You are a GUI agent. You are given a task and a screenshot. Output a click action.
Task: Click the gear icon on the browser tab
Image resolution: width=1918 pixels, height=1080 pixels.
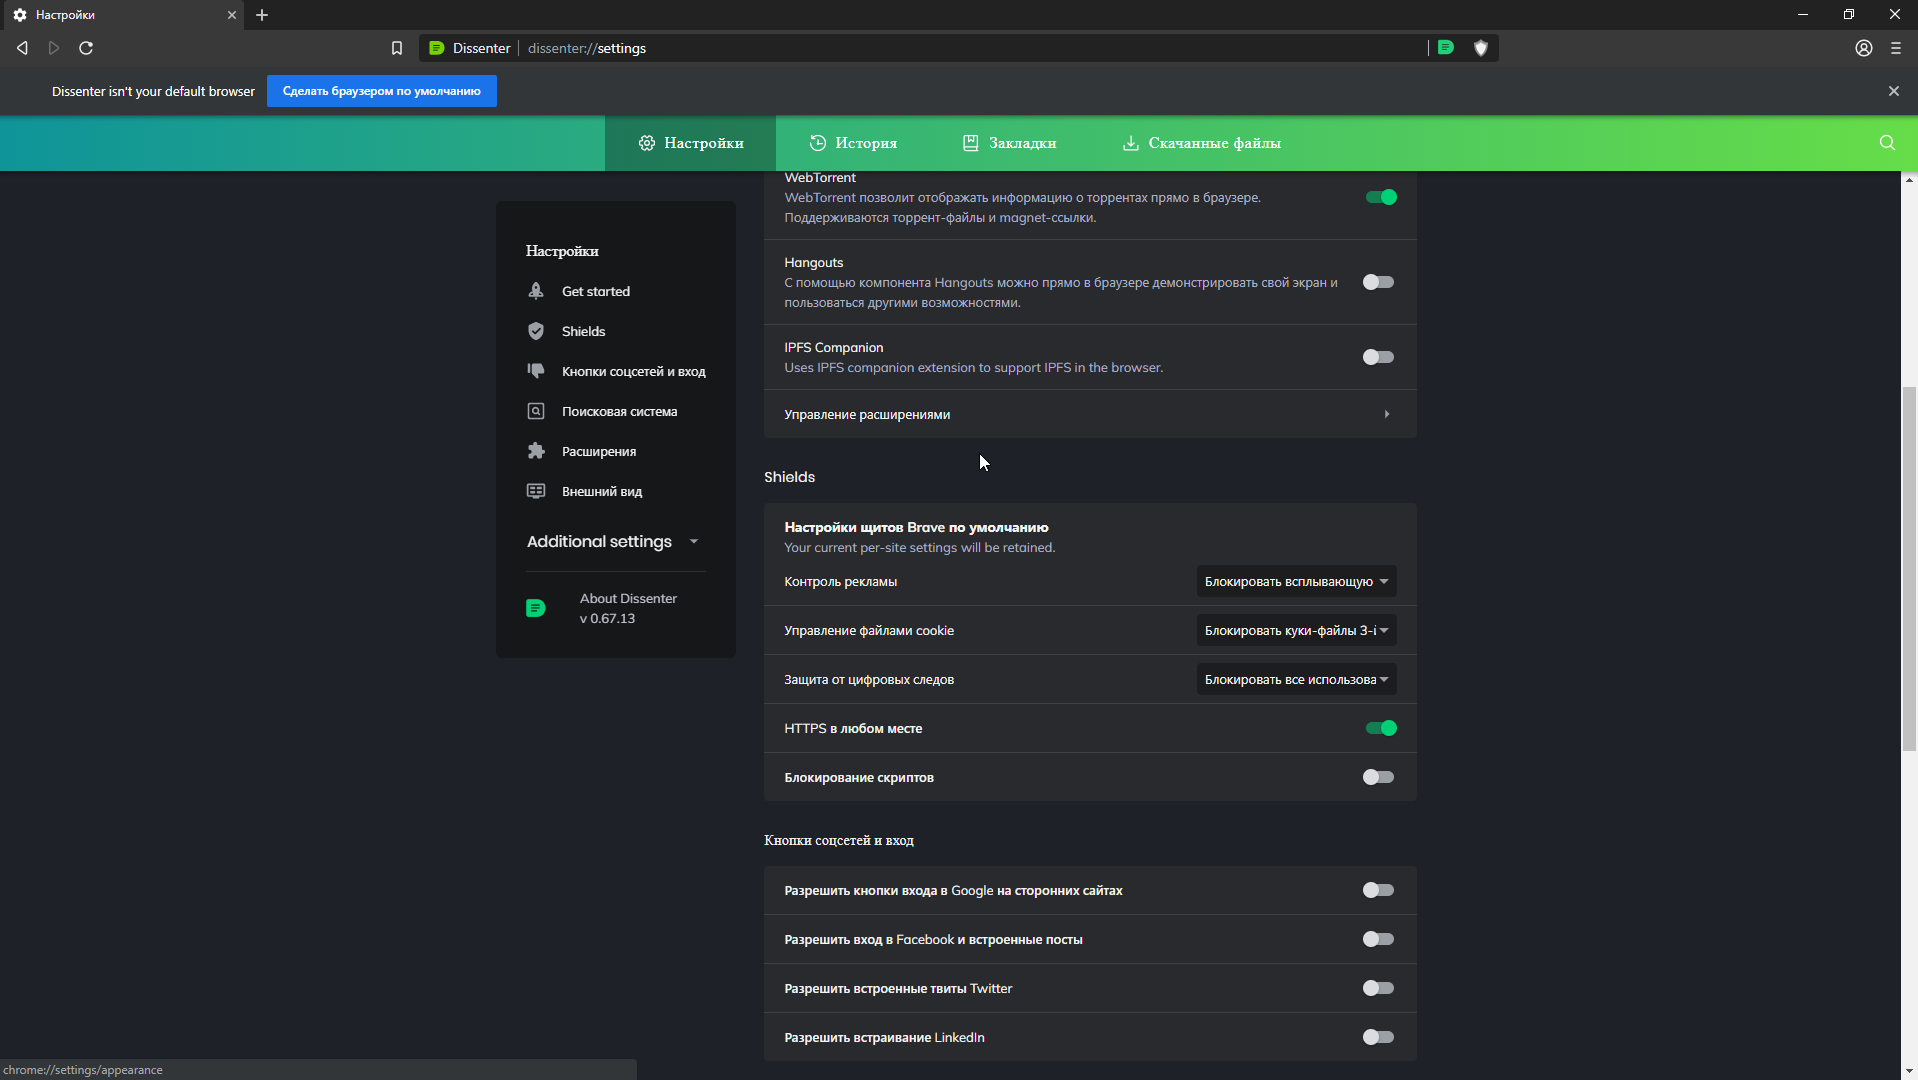20,15
